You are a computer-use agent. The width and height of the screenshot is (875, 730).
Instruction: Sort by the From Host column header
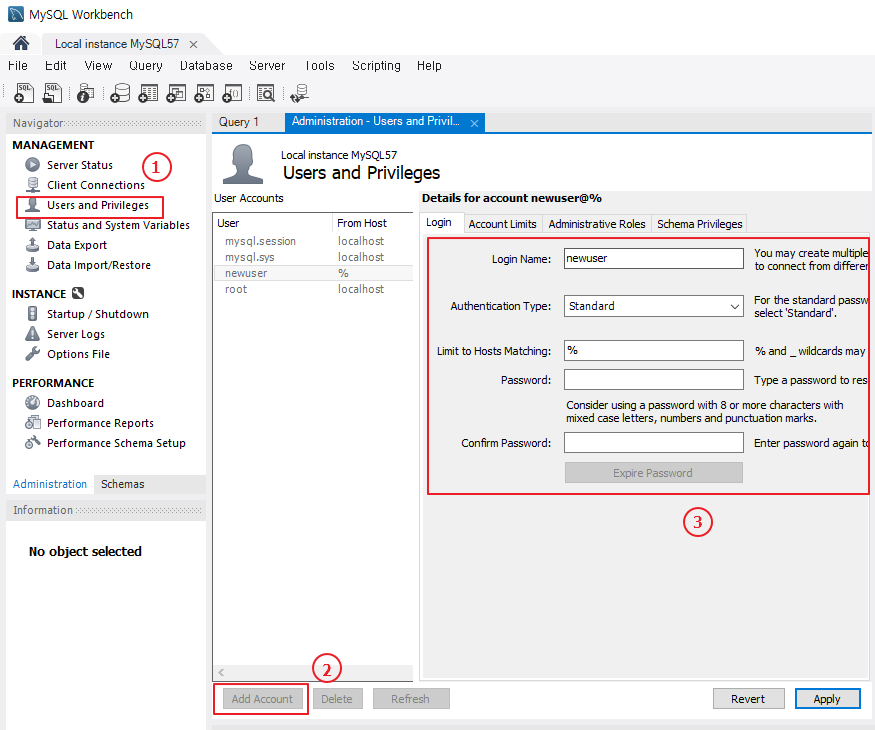pyautogui.click(x=373, y=223)
